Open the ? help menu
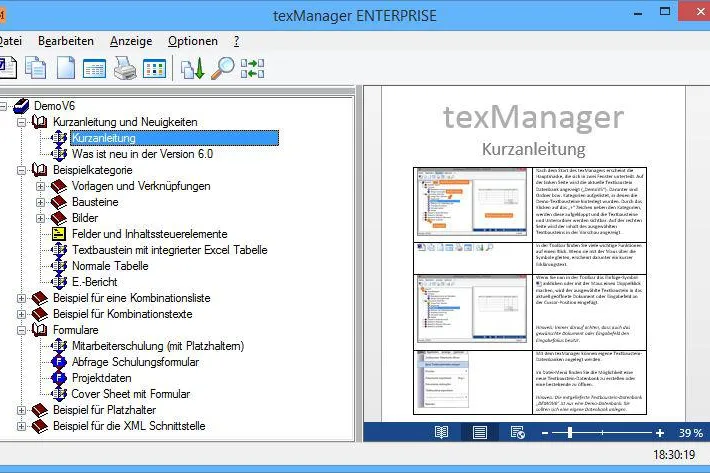The width and height of the screenshot is (710, 473). (x=236, y=41)
